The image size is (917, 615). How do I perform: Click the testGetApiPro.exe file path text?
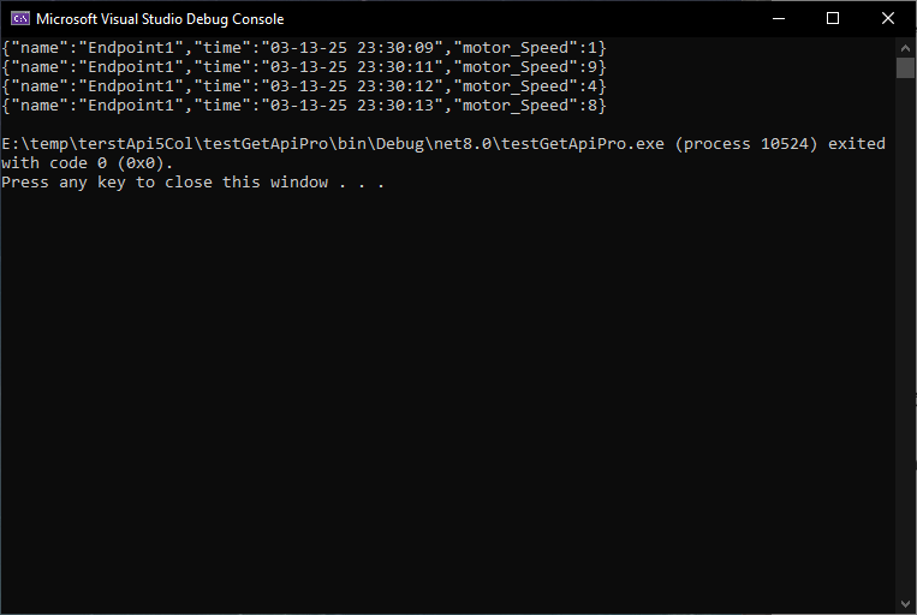click(330, 143)
